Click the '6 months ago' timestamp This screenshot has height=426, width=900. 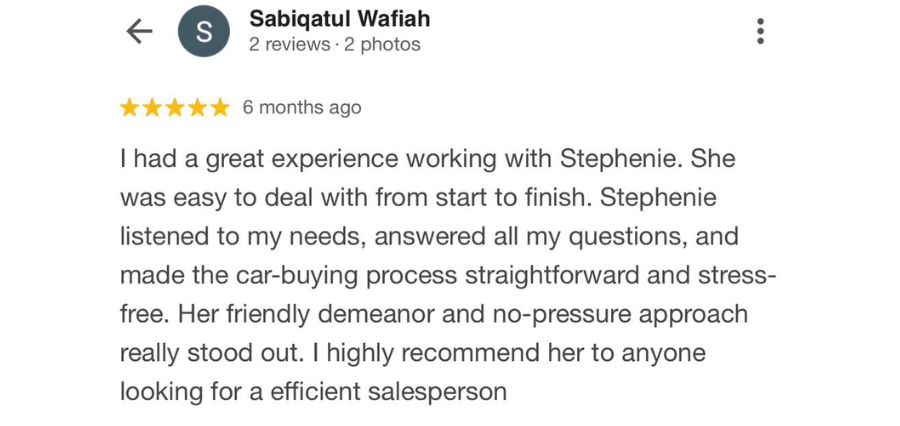coord(302,108)
